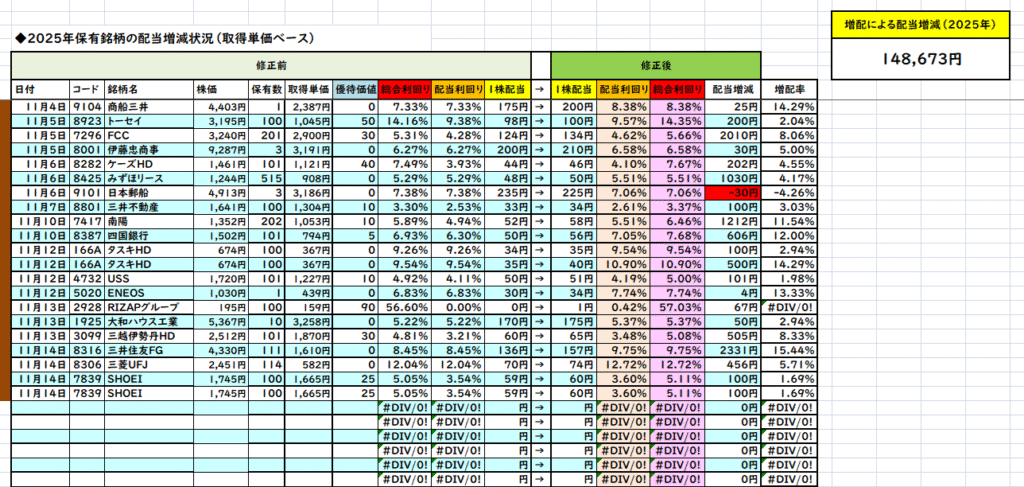Select the 修正前 section header
The height and width of the screenshot is (487, 1024).
click(270, 62)
